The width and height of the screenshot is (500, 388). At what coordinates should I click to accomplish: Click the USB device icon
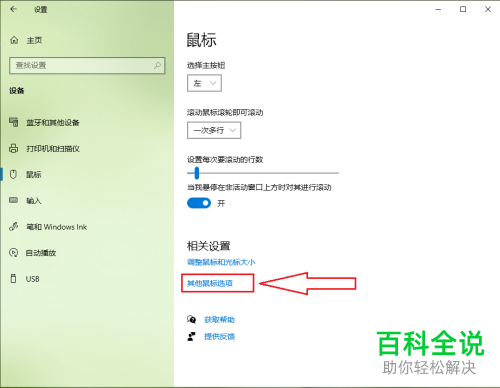[x=13, y=279]
